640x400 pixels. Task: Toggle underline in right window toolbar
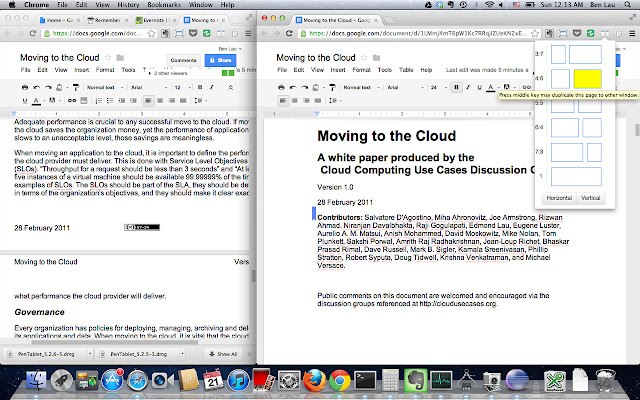coord(480,87)
